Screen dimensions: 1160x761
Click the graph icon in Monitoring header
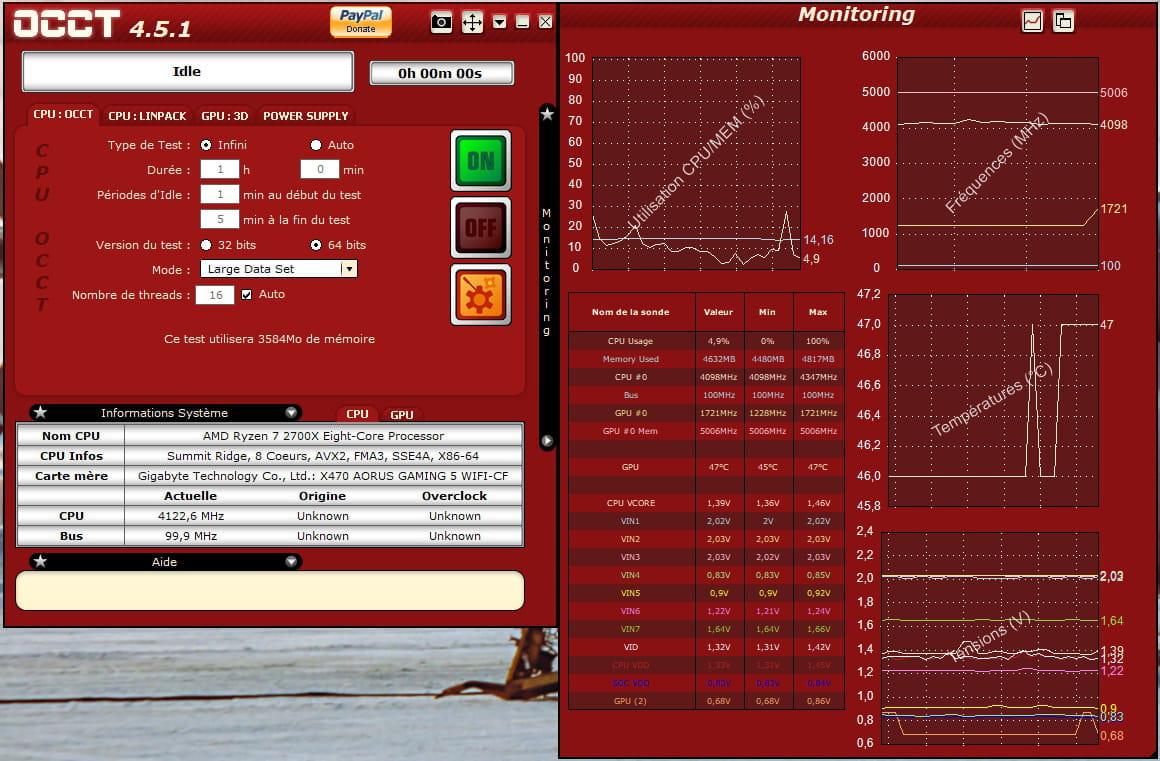(x=1032, y=21)
